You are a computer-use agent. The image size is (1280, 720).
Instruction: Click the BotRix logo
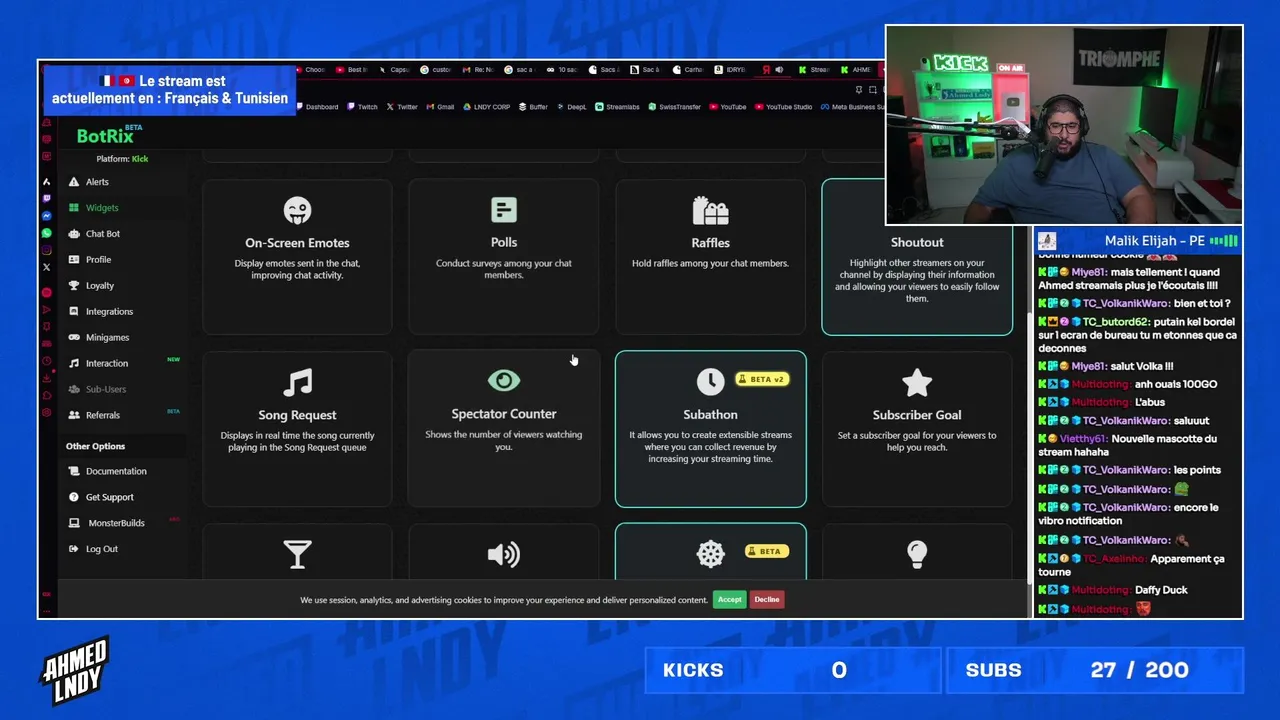(108, 135)
